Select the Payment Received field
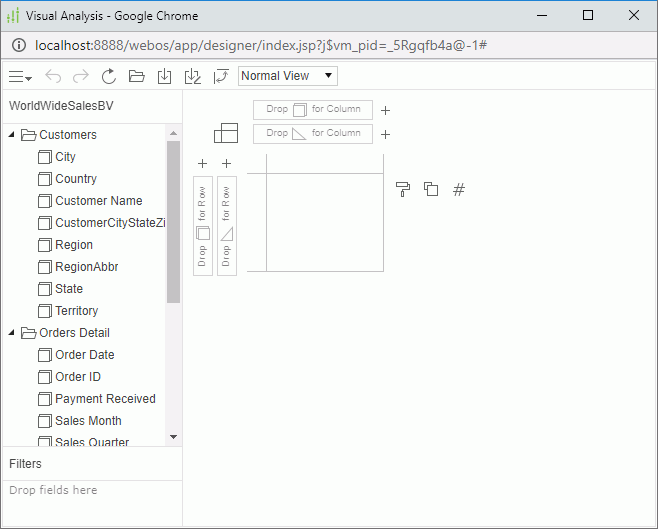This screenshot has width=658, height=529. [105, 399]
